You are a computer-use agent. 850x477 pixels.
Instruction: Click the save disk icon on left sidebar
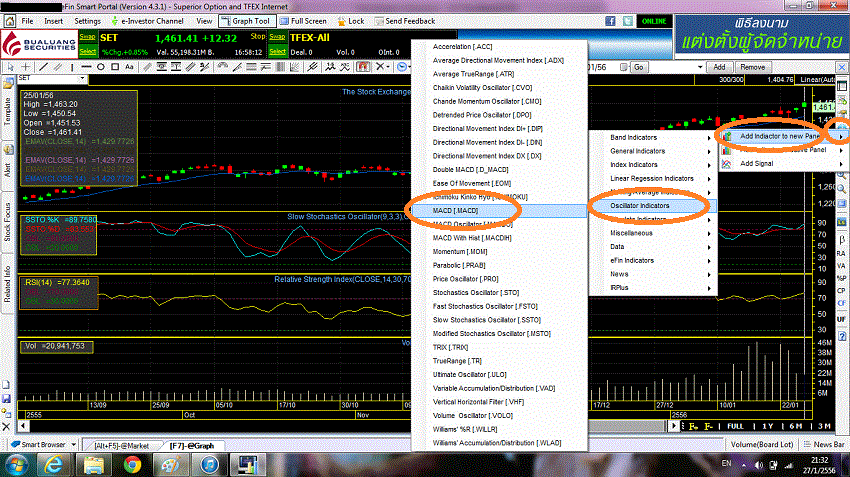coord(7,398)
